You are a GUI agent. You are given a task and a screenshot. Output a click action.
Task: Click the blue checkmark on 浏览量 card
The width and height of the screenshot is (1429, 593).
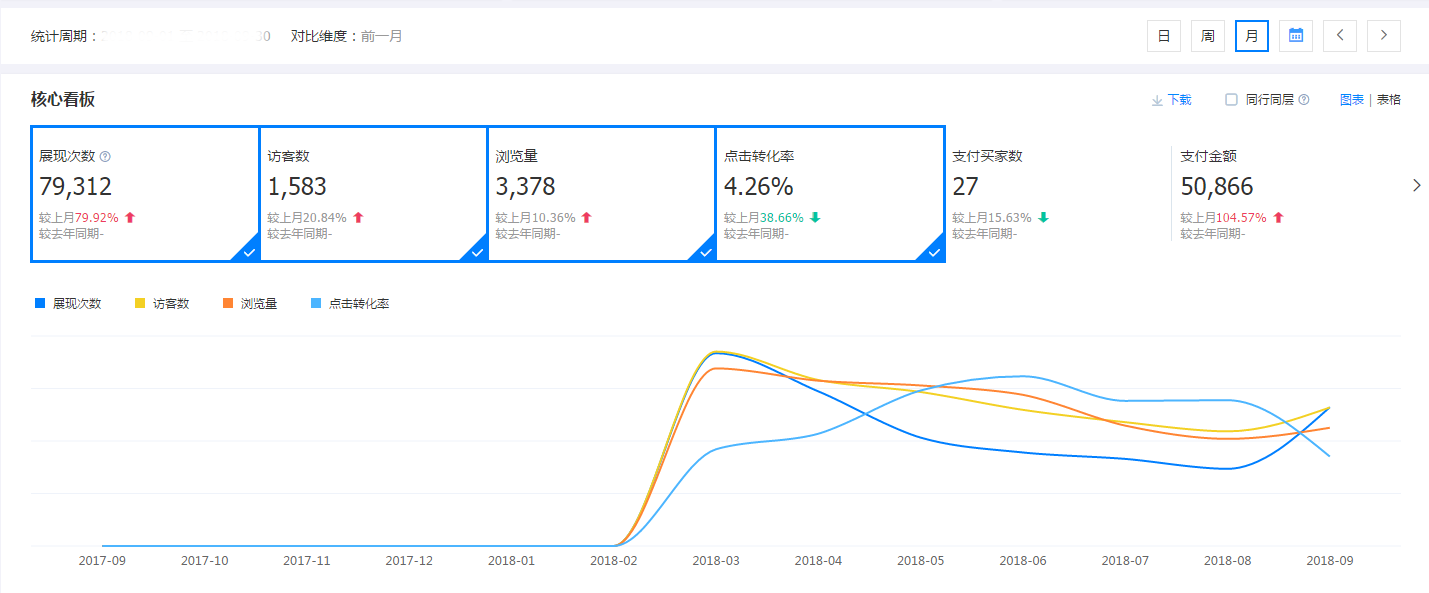click(x=705, y=251)
